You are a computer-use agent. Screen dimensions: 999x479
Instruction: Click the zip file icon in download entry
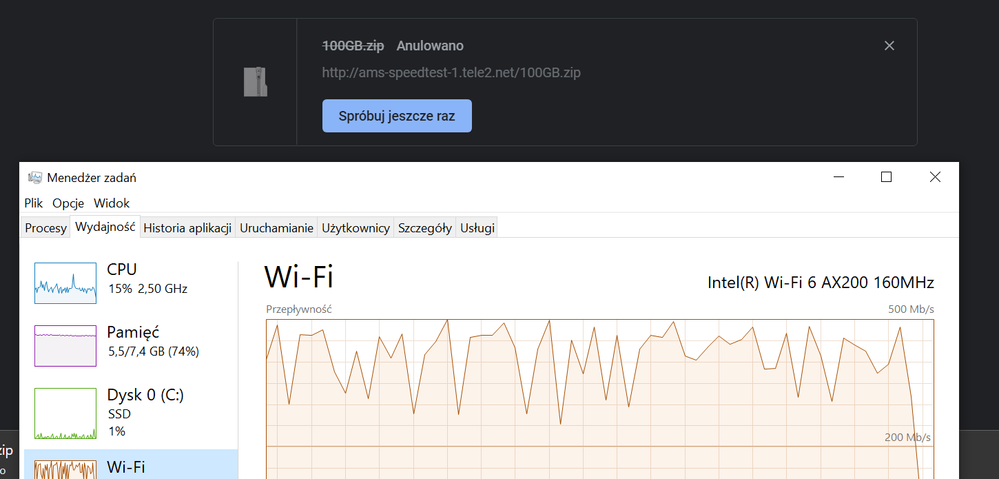click(255, 81)
